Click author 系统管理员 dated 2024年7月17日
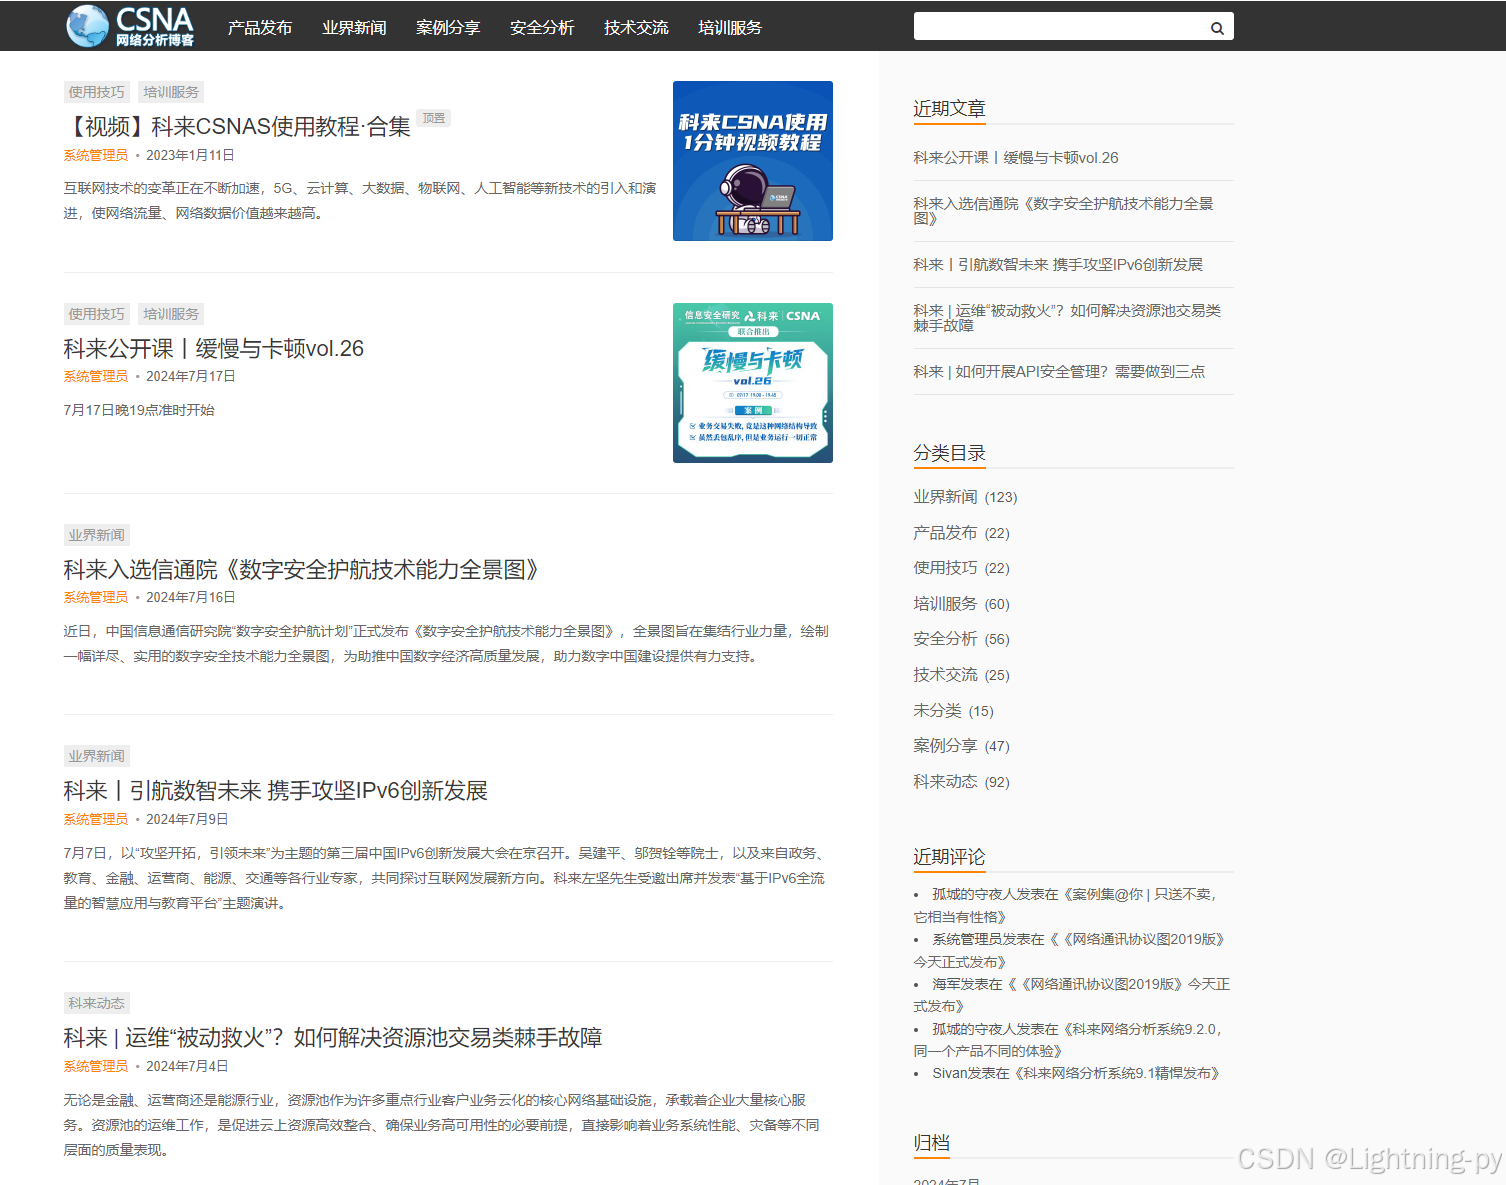Screen dimensions: 1506x1185 [96, 376]
